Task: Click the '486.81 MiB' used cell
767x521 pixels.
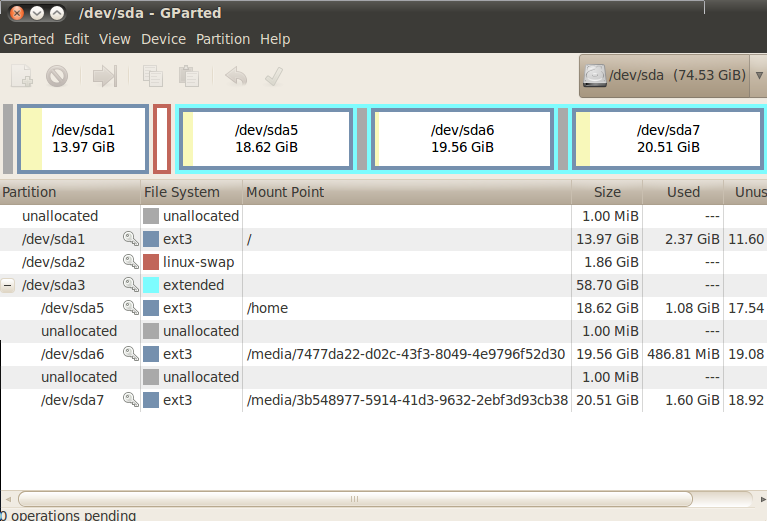Action: coord(683,354)
